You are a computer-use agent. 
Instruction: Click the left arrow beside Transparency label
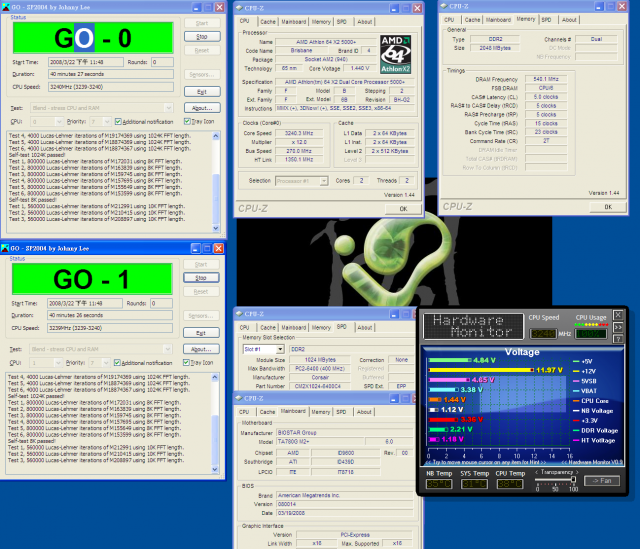point(537,472)
